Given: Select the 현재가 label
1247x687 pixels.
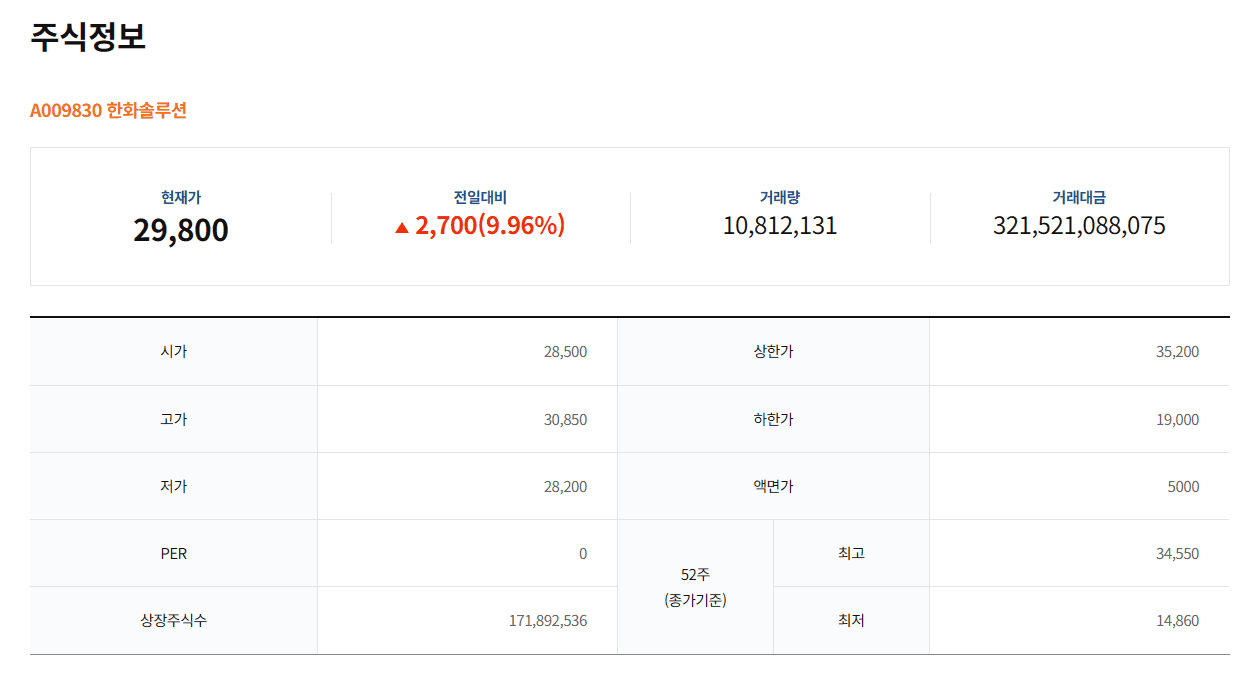Looking at the screenshot, I should 181,198.
